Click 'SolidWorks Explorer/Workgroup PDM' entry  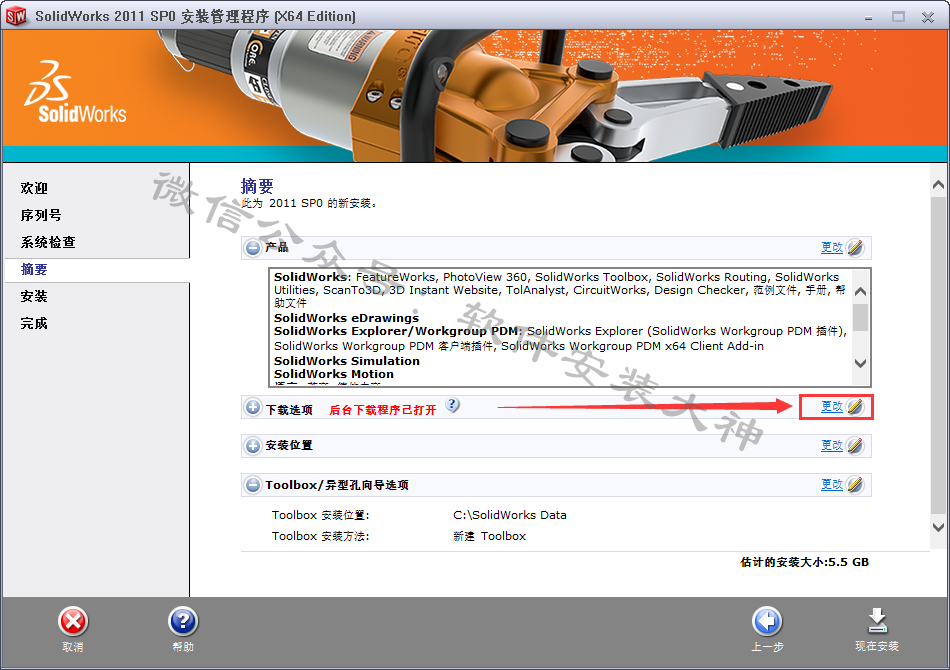(x=397, y=331)
